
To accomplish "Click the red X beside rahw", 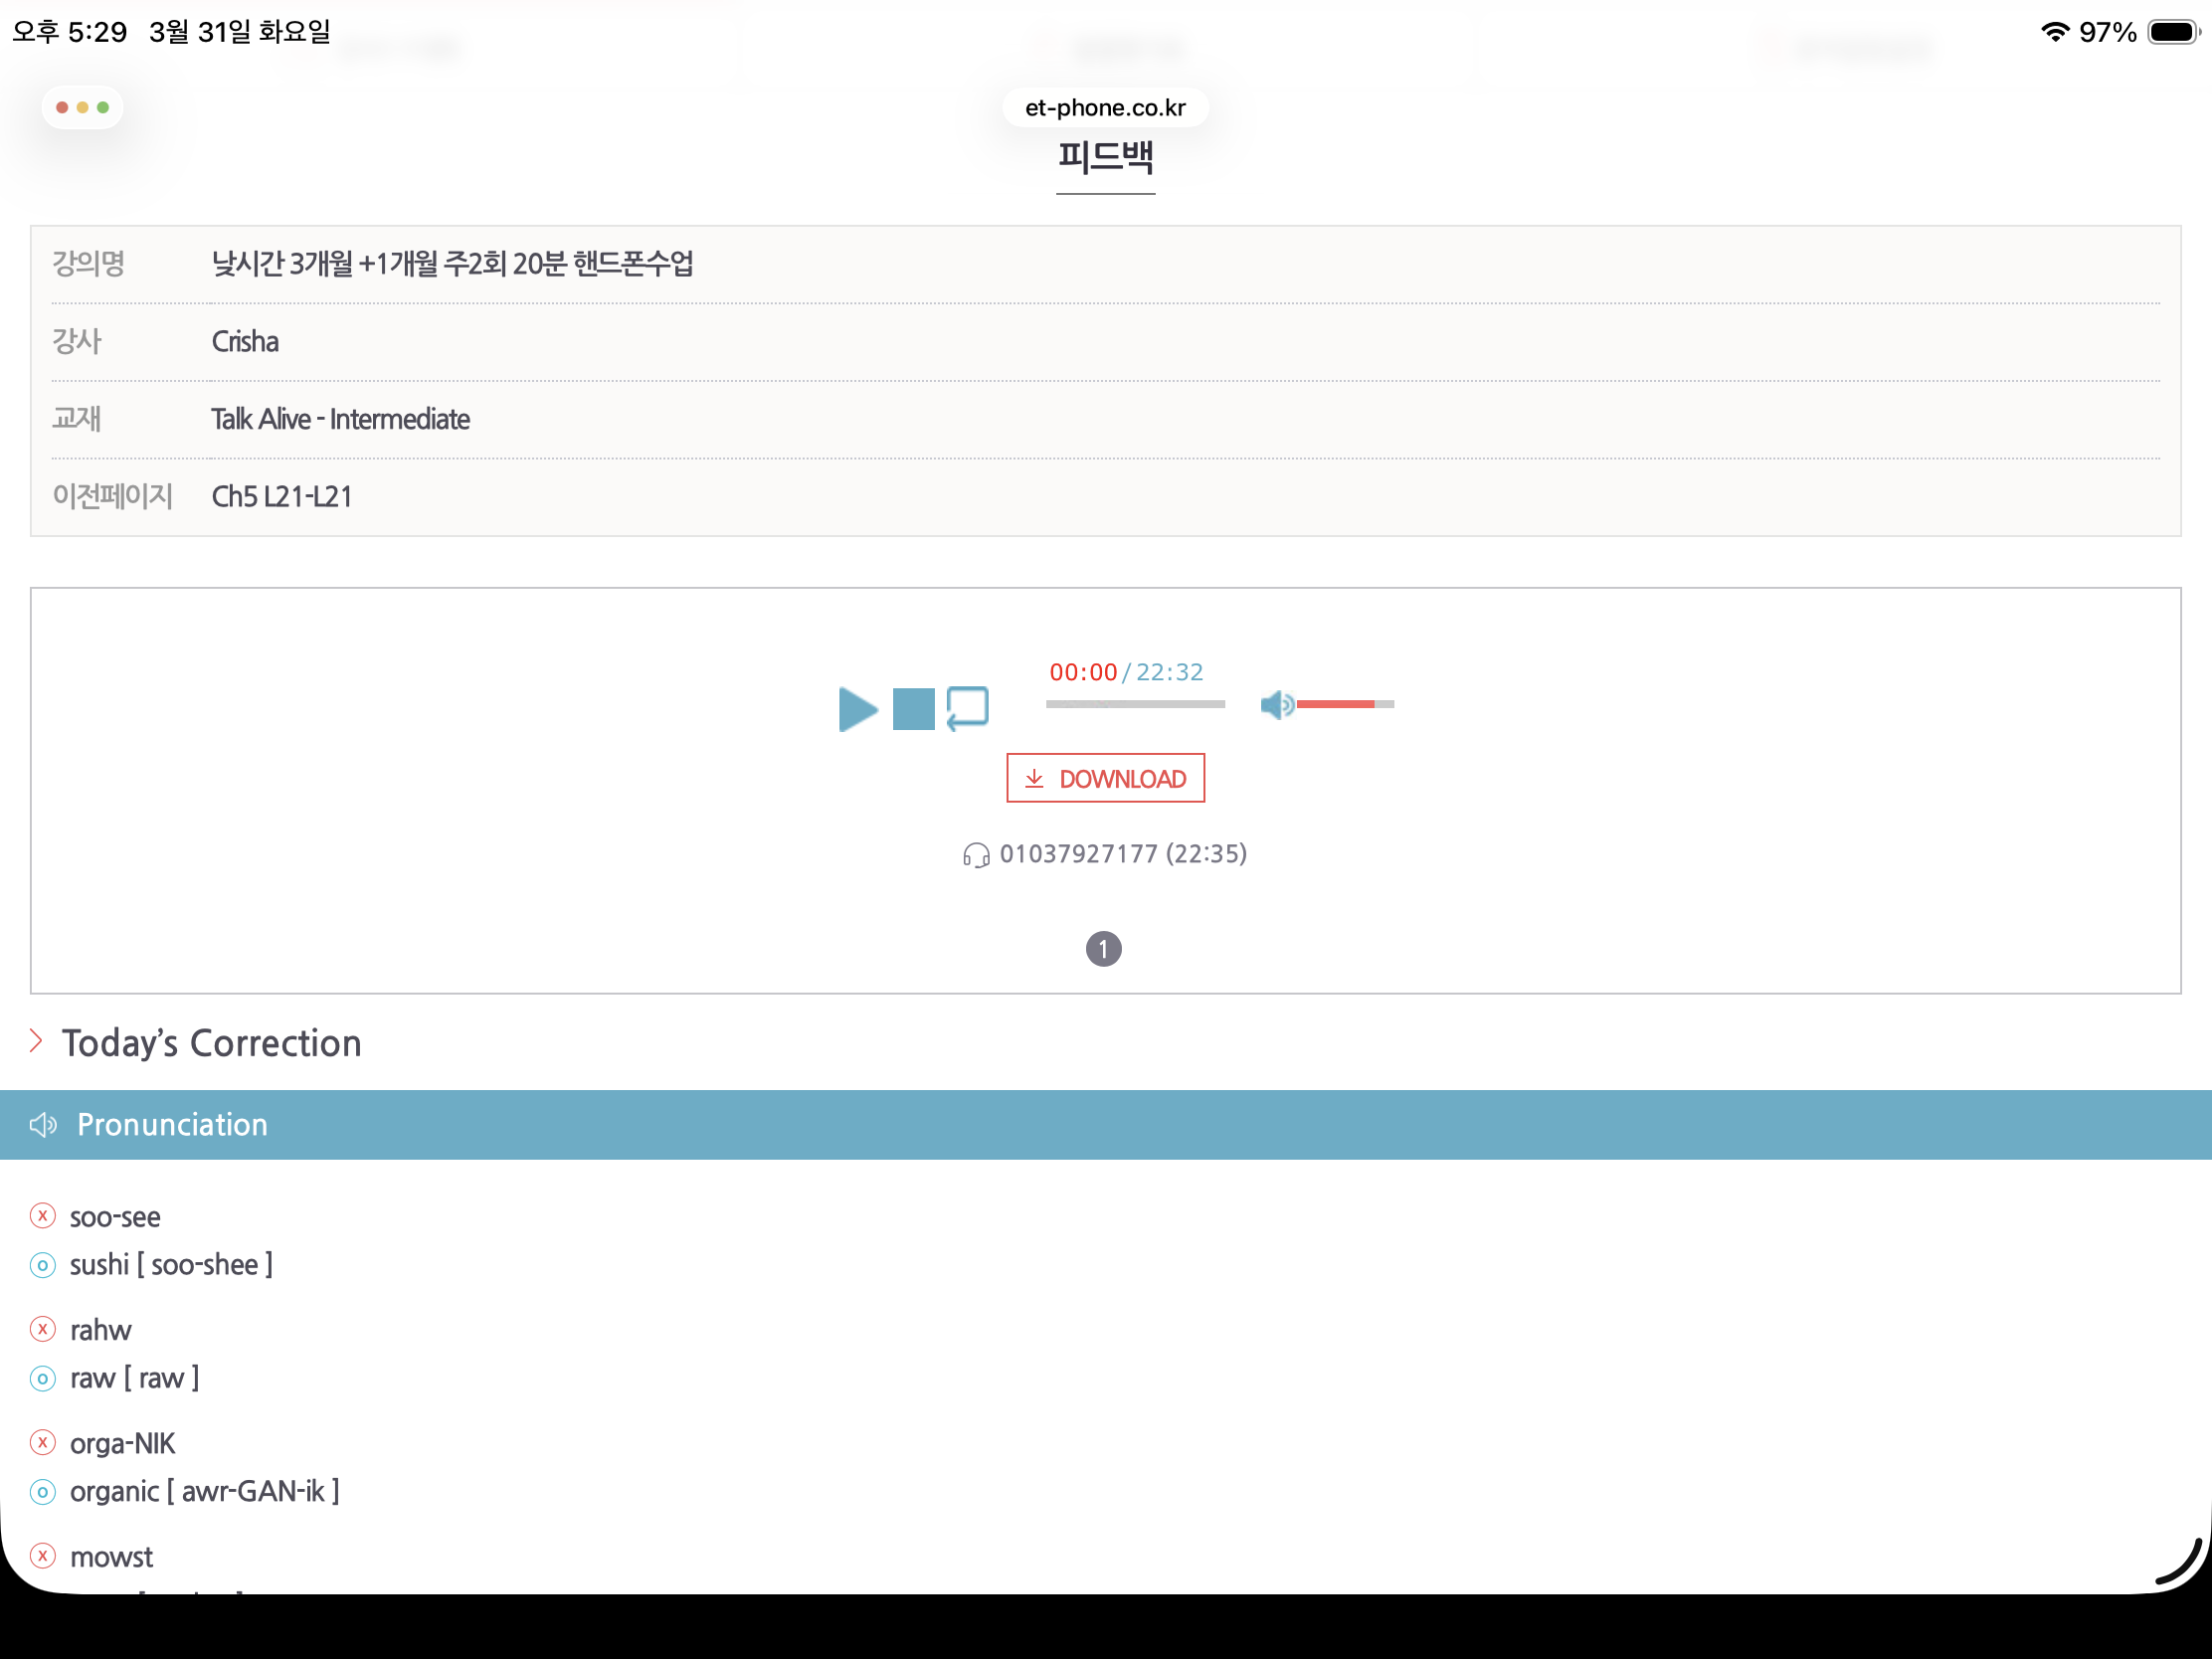I will (43, 1329).
